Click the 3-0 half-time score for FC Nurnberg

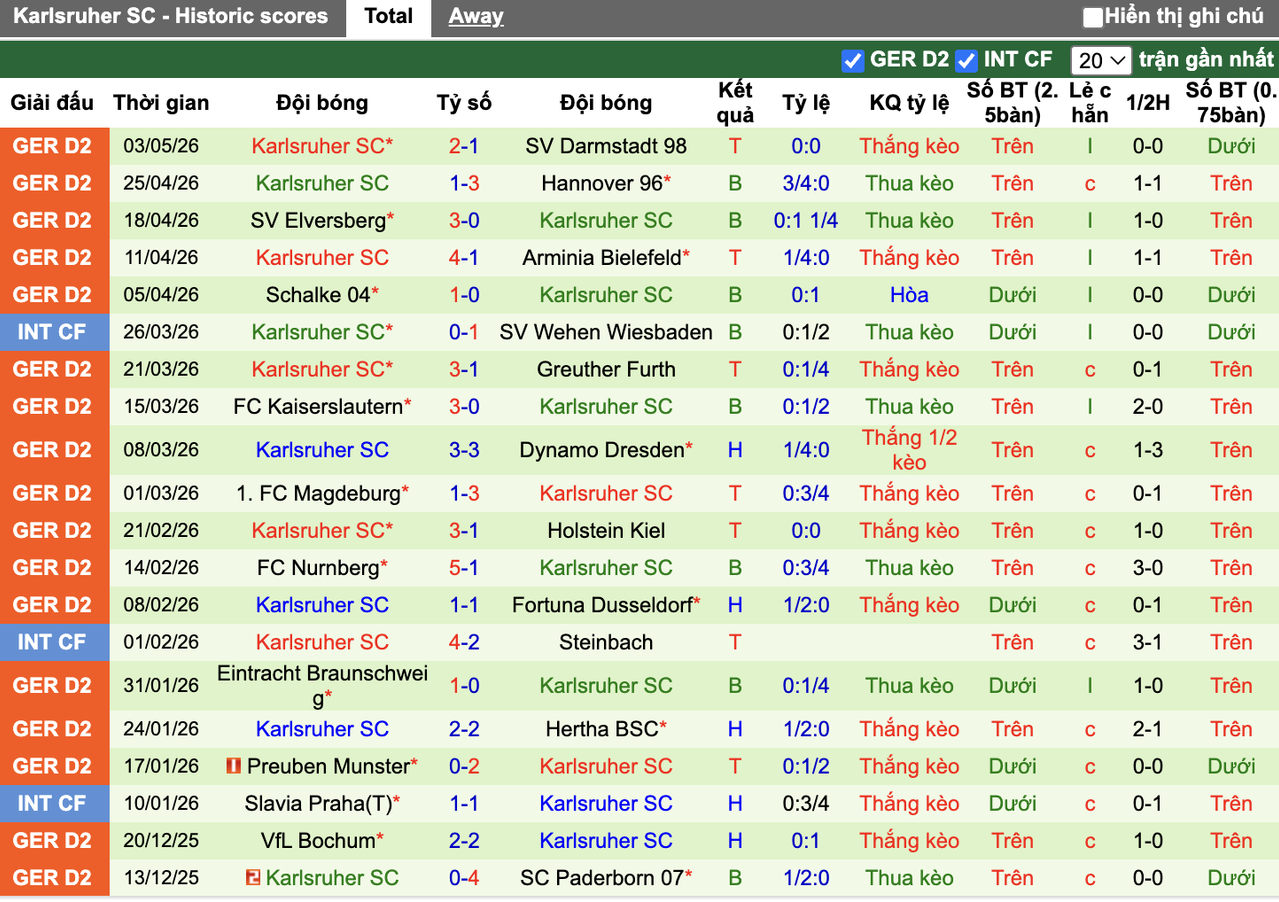pos(1147,568)
